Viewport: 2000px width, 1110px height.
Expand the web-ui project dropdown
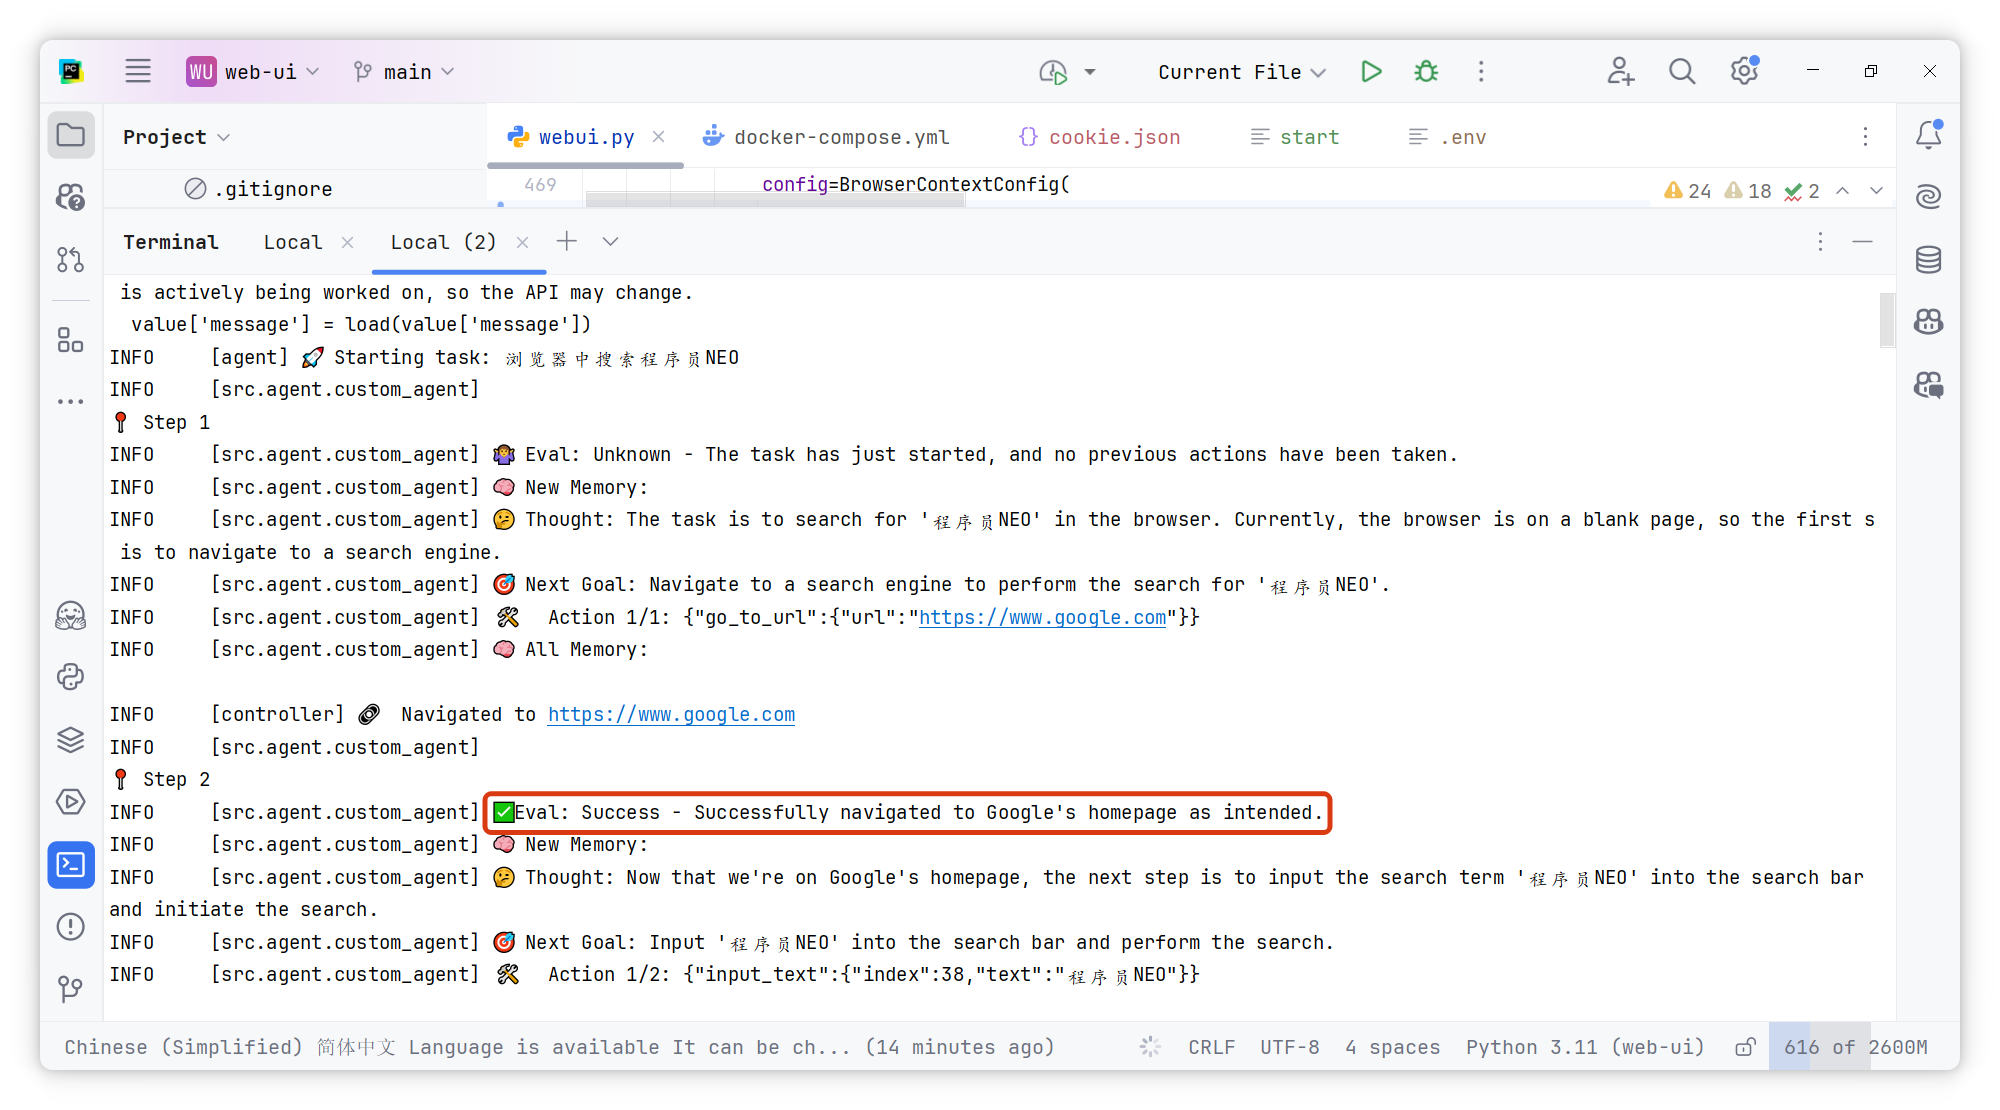coord(253,71)
